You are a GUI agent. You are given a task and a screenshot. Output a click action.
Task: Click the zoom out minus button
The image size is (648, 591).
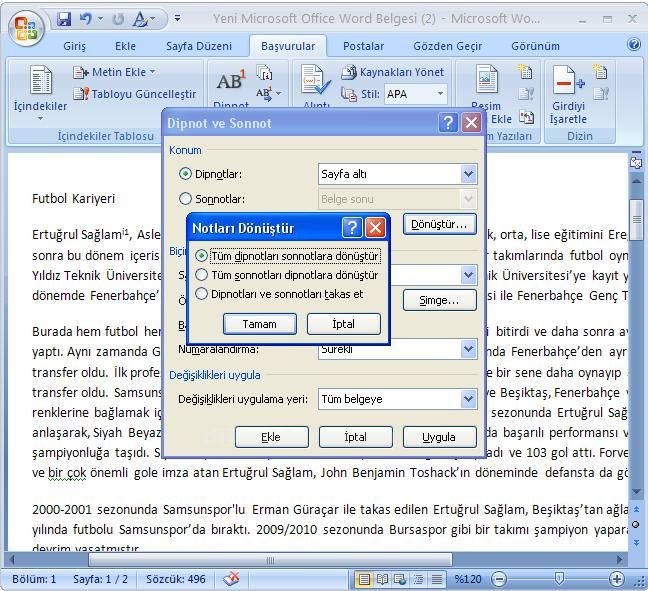click(x=499, y=579)
